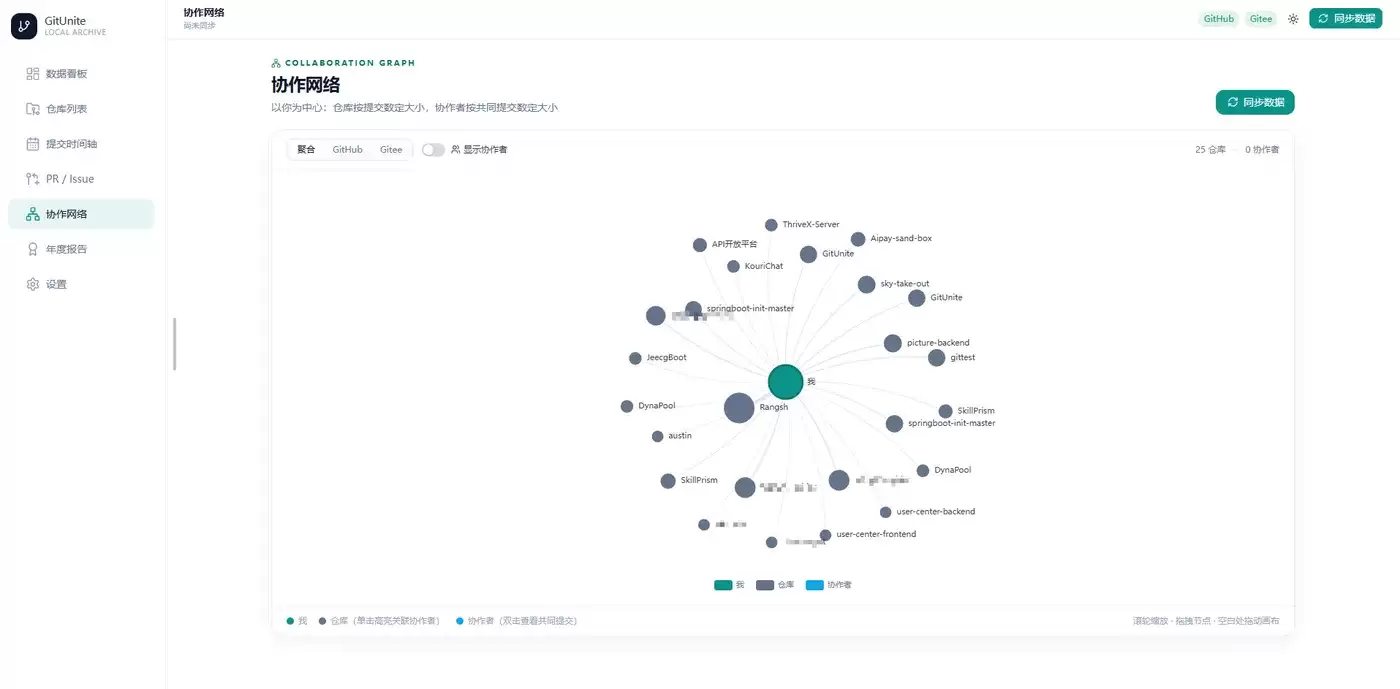Click the picture-backend node
Viewport: 1400px width, 689px height.
coord(893,343)
